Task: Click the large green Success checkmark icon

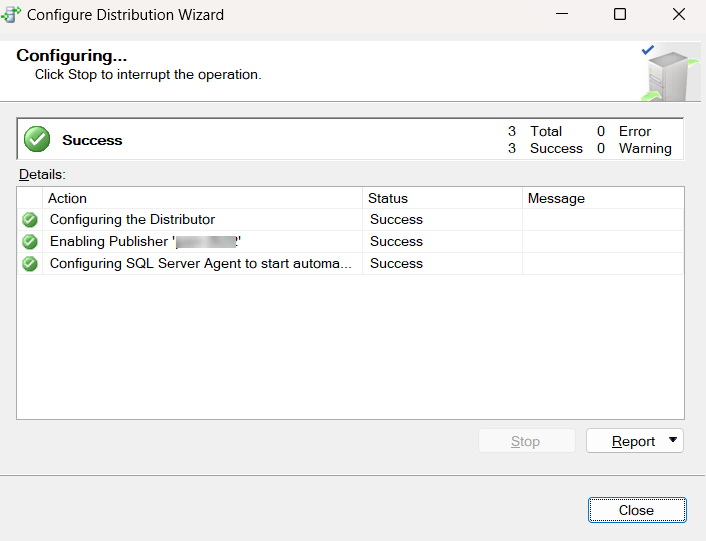Action: point(37,140)
